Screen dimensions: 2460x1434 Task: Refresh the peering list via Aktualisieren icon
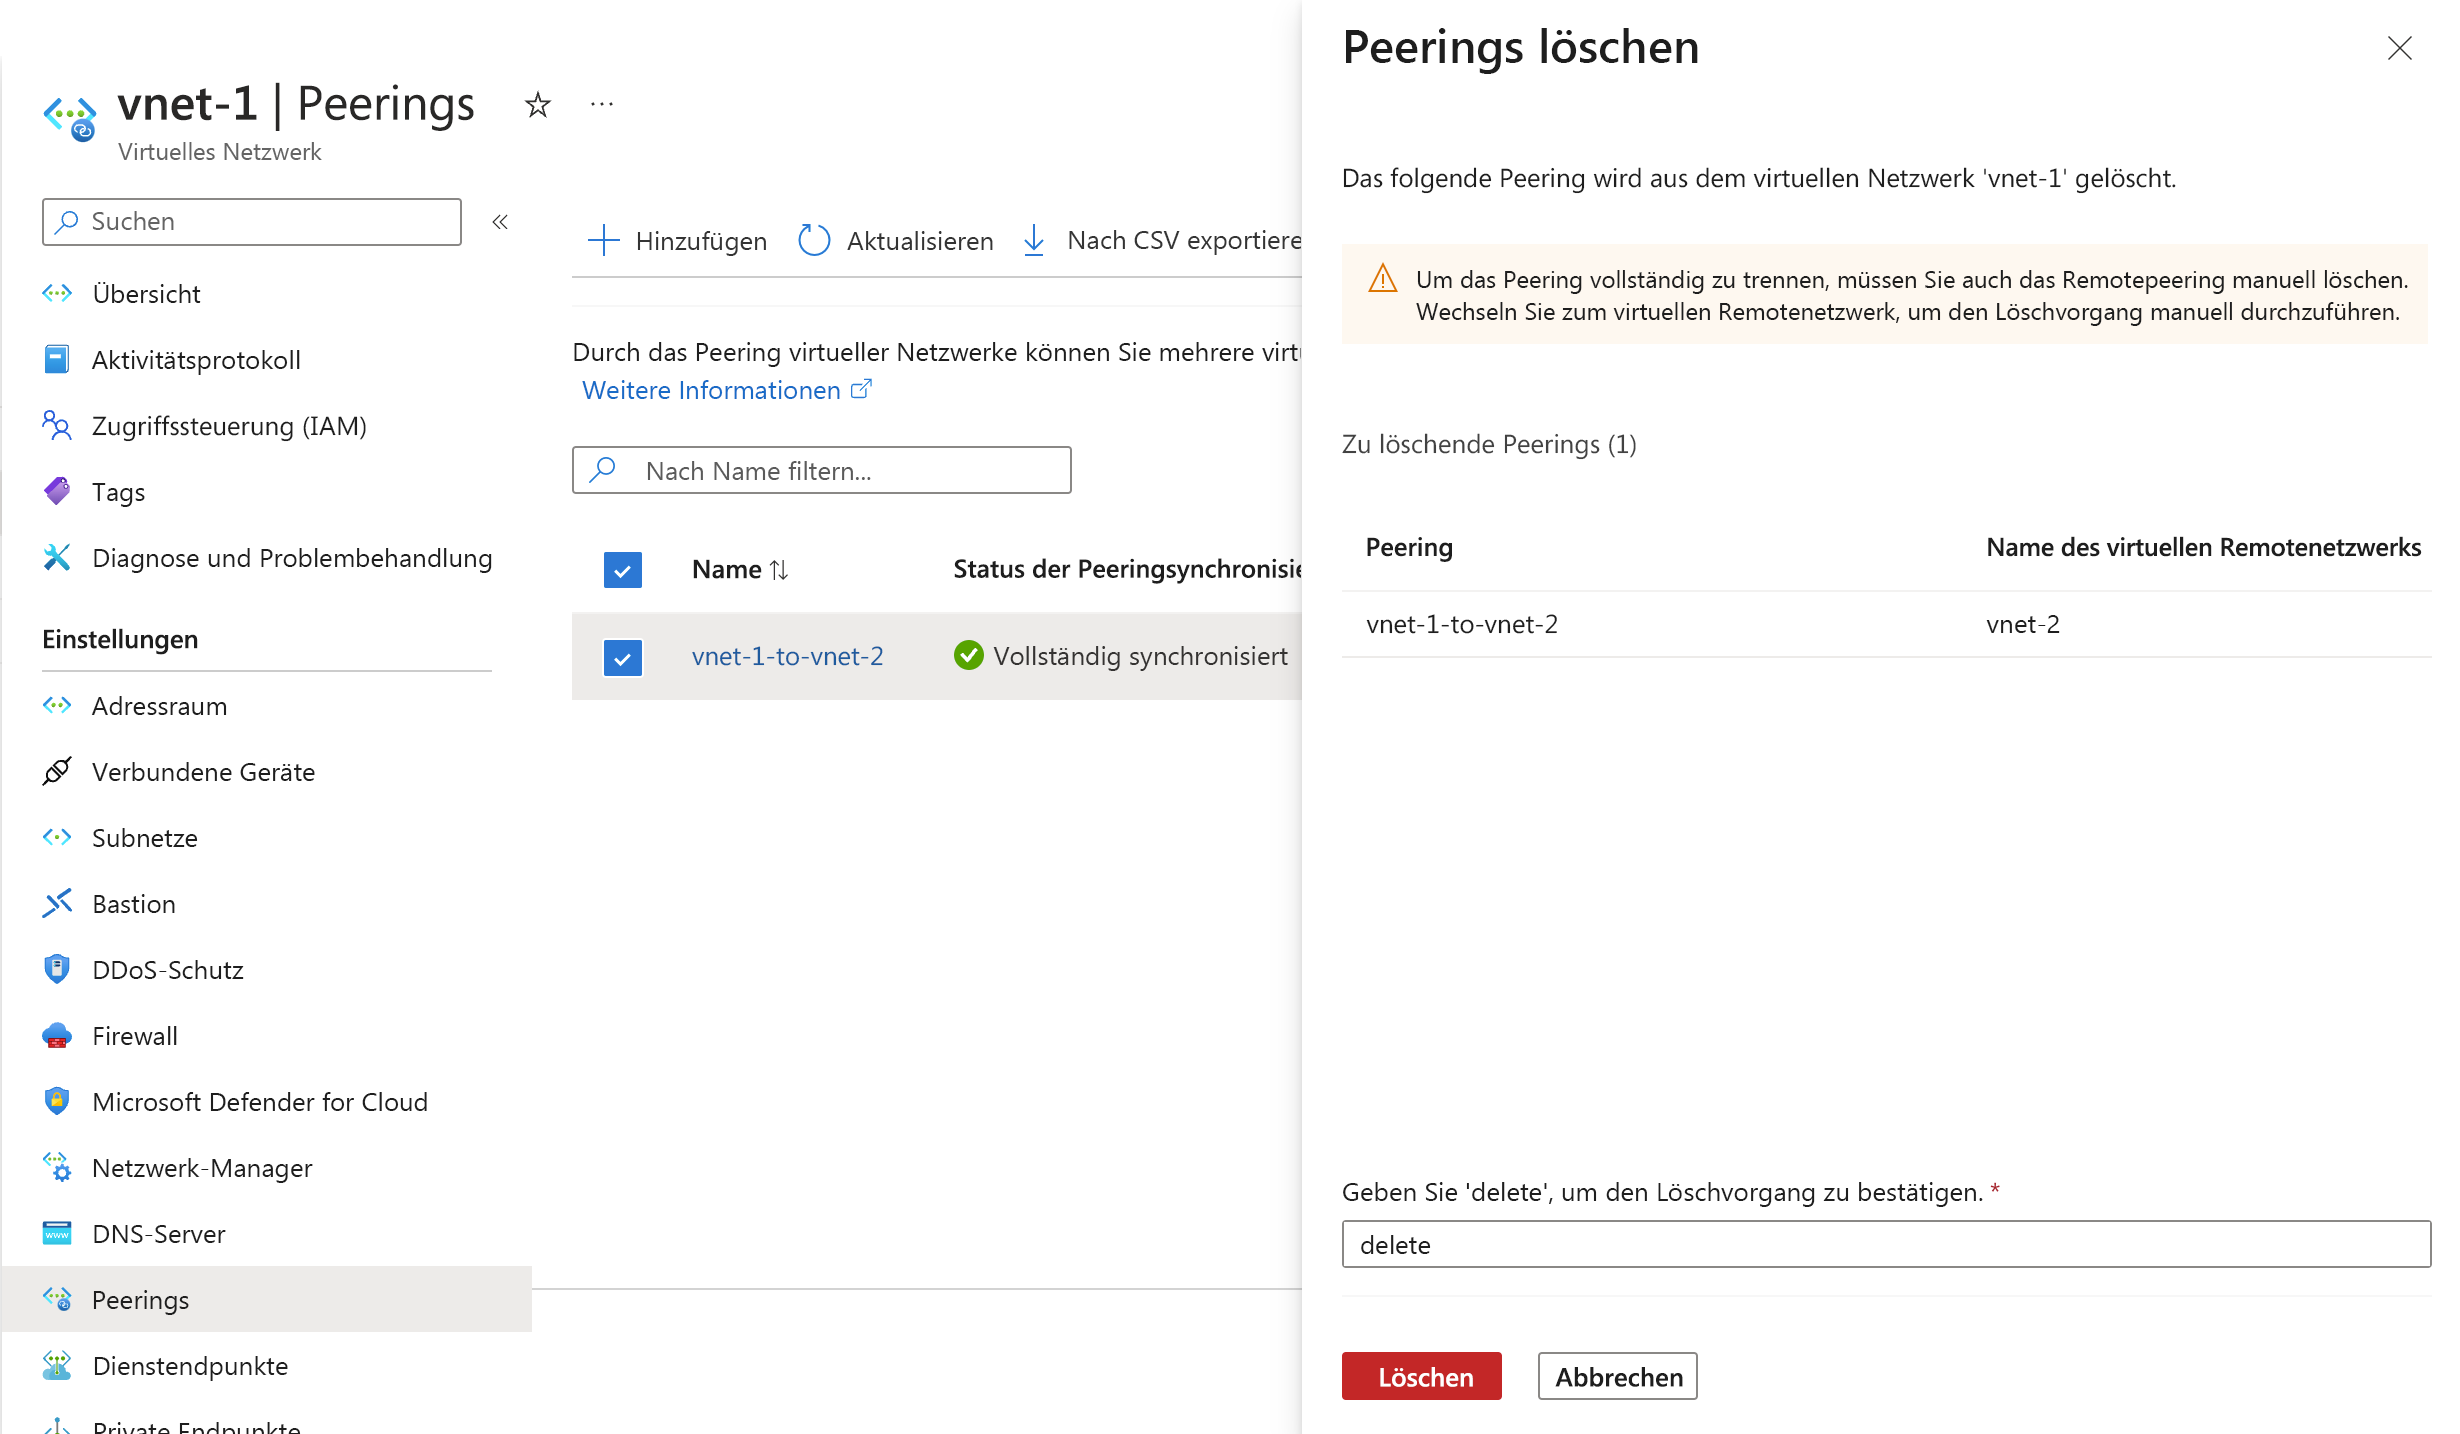pyautogui.click(x=814, y=240)
